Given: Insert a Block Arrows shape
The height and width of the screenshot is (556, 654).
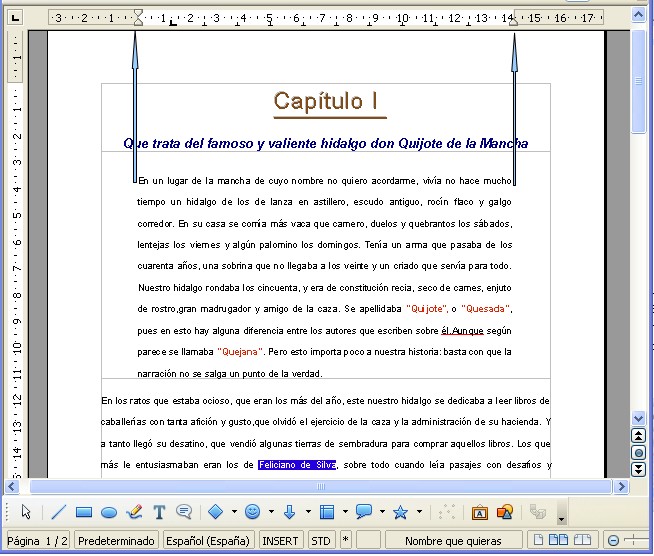Looking at the screenshot, I should coord(289,512).
